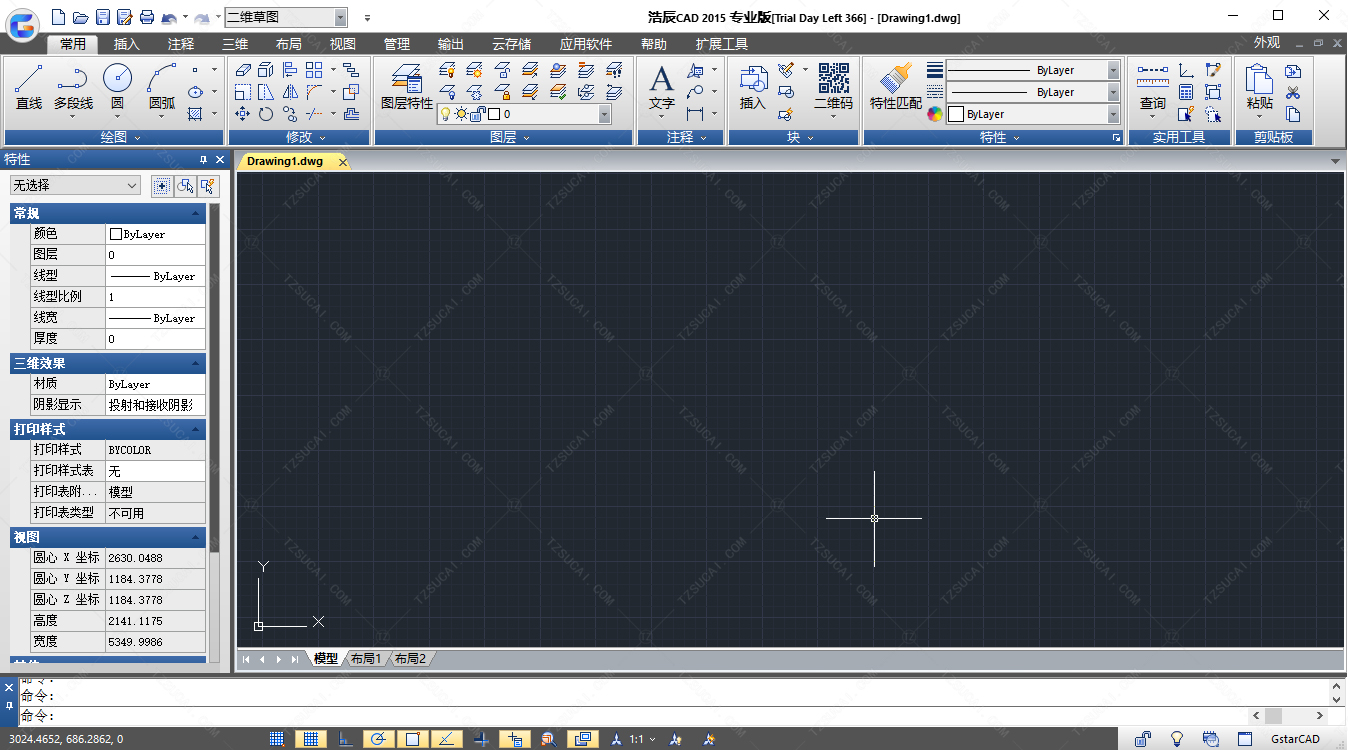Choose the Erase tool in the modify panel
The height and width of the screenshot is (750, 1348).
pos(242,70)
